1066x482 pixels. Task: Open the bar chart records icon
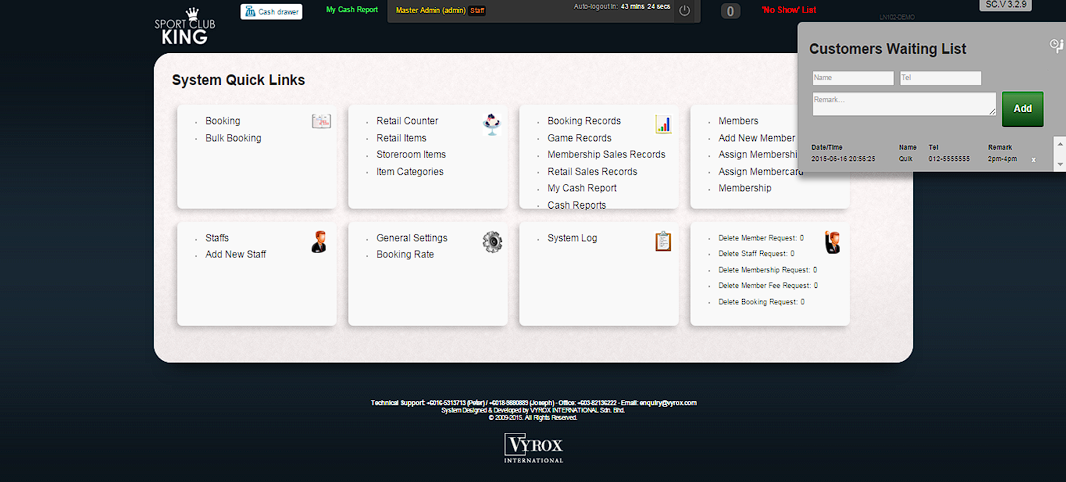tap(663, 124)
